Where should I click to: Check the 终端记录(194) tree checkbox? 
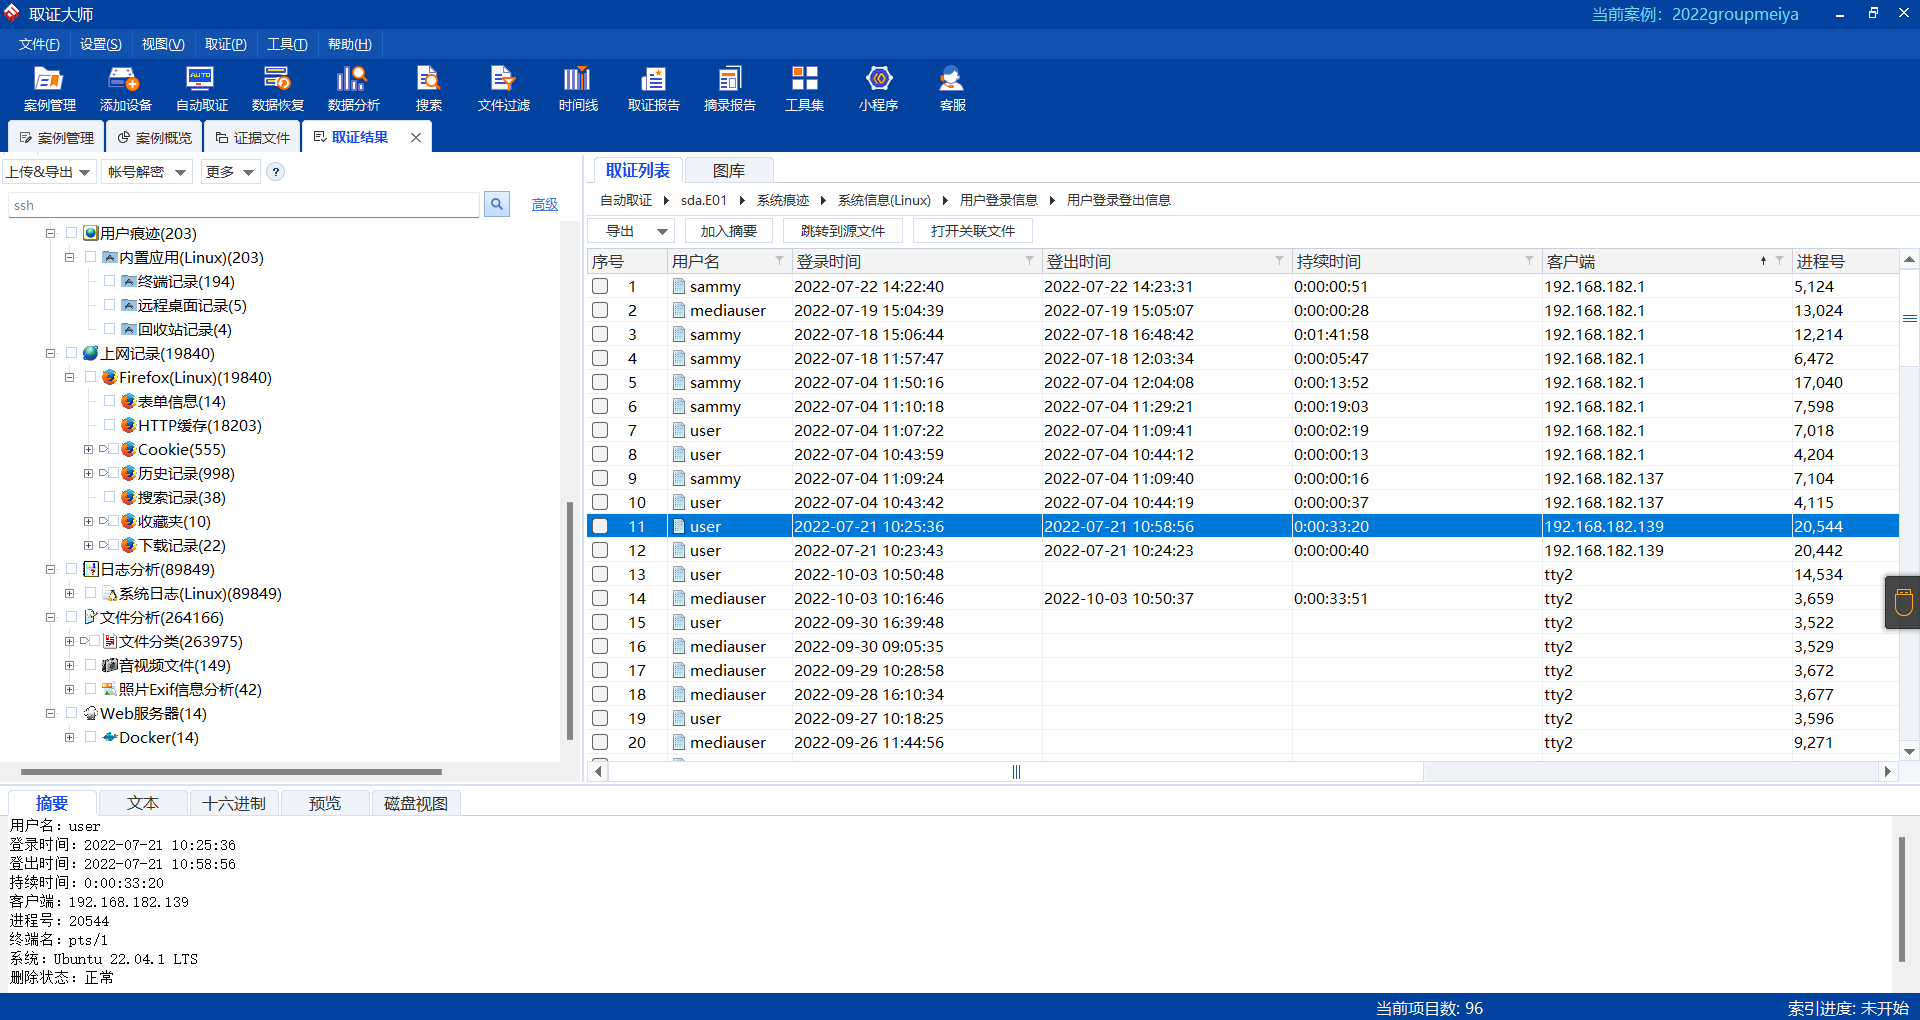tap(110, 281)
